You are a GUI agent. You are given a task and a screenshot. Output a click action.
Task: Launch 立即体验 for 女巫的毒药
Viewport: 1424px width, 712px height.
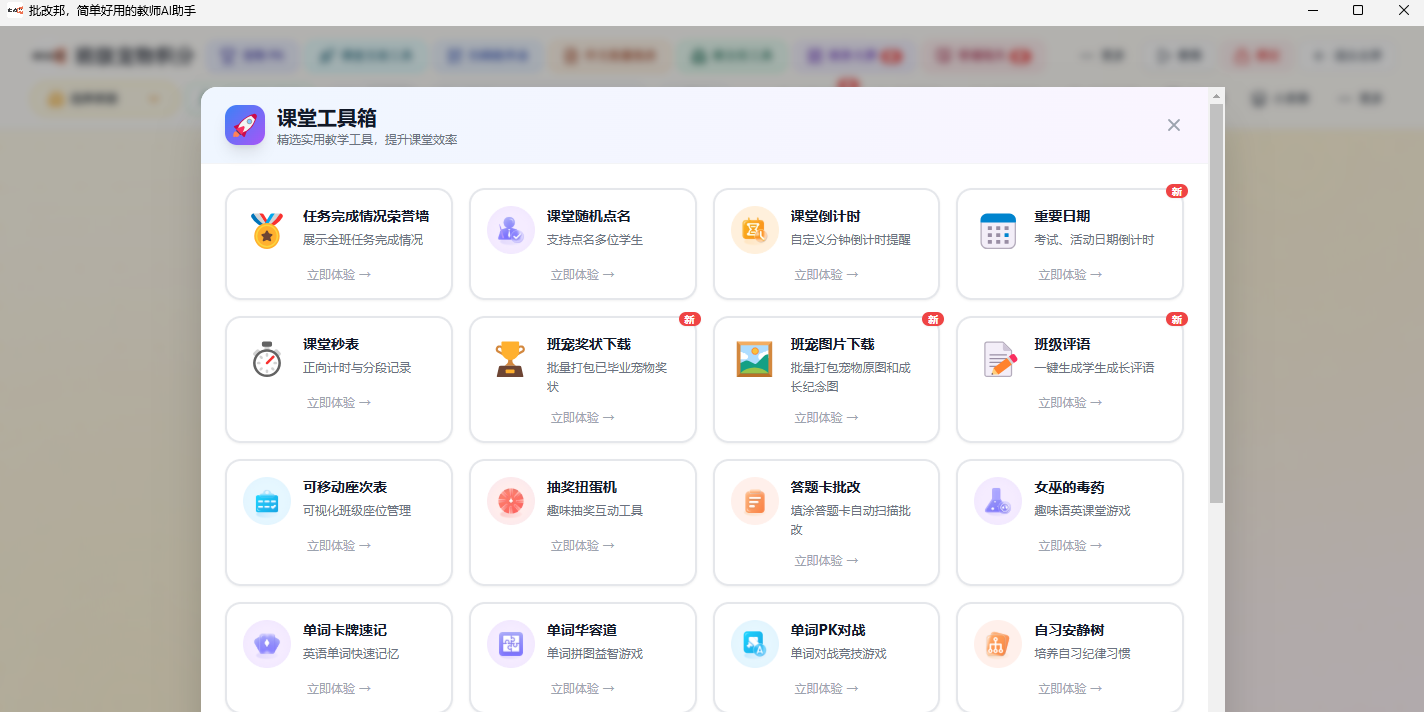(1070, 545)
